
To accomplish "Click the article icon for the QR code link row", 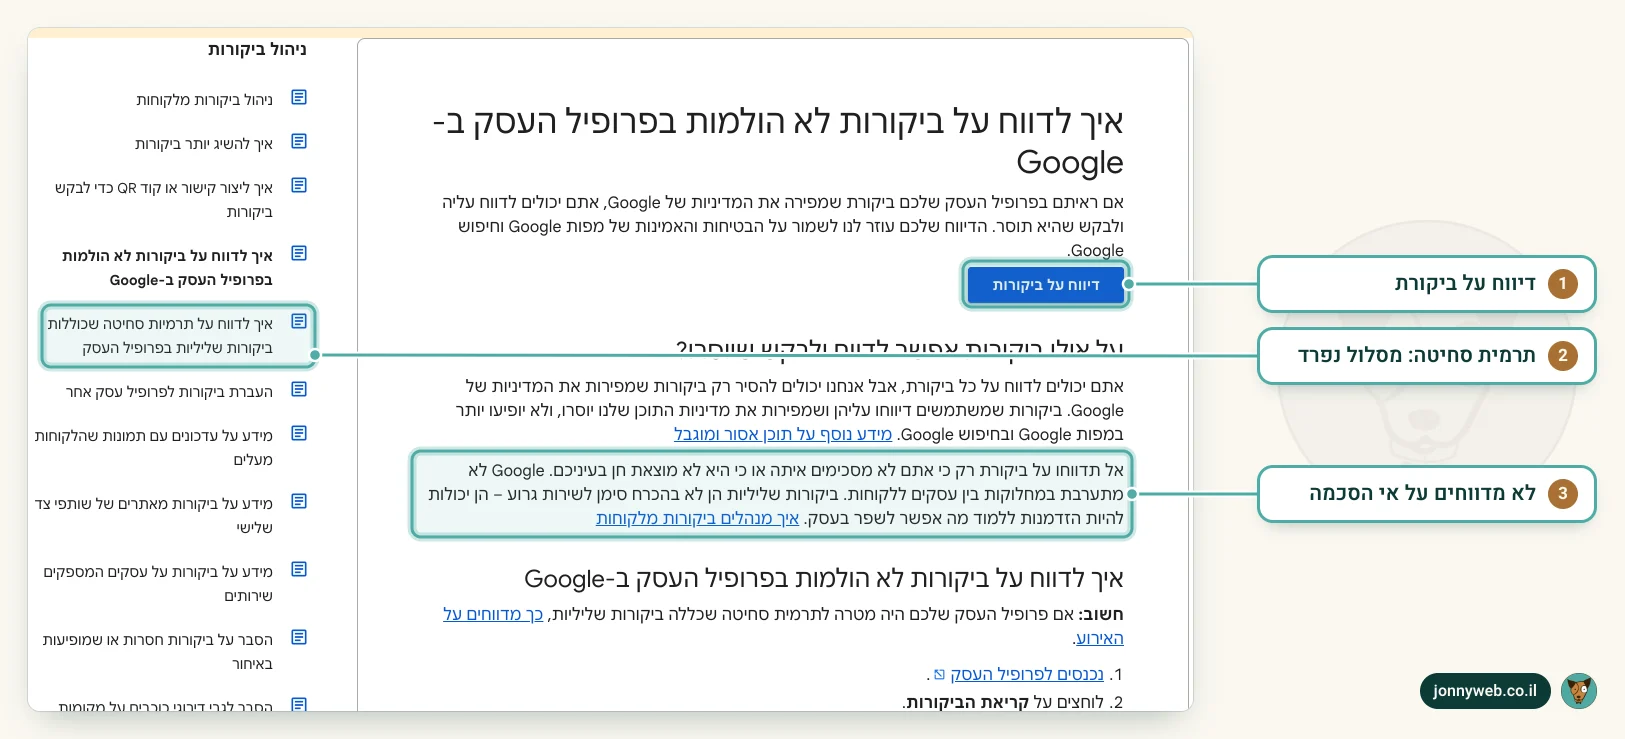I will coord(298,186).
